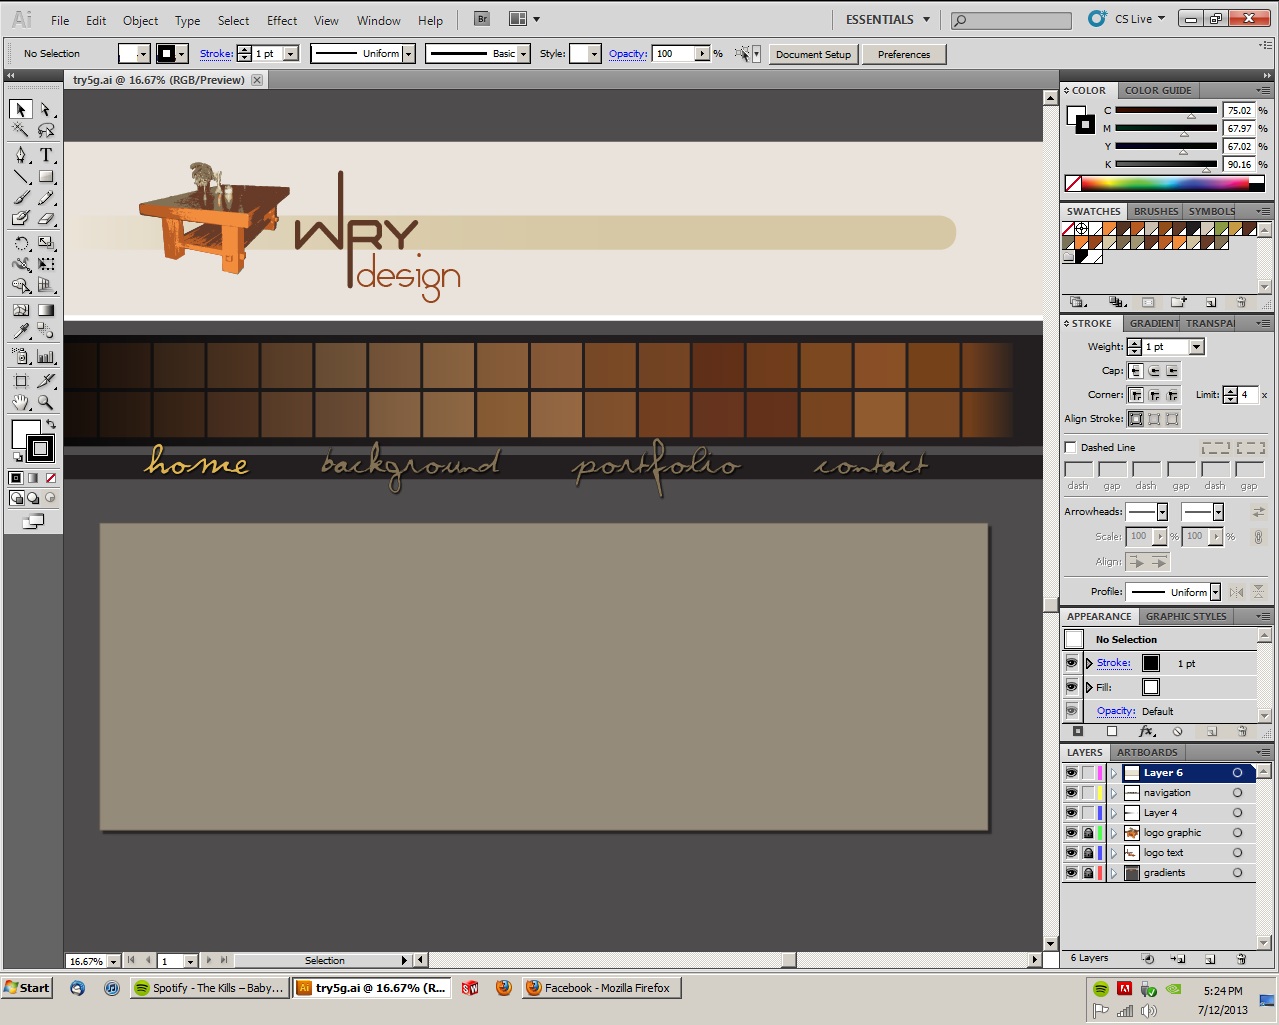Screen dimensions: 1279x1025
Task: Click the Document Setup button
Action: 813,54
